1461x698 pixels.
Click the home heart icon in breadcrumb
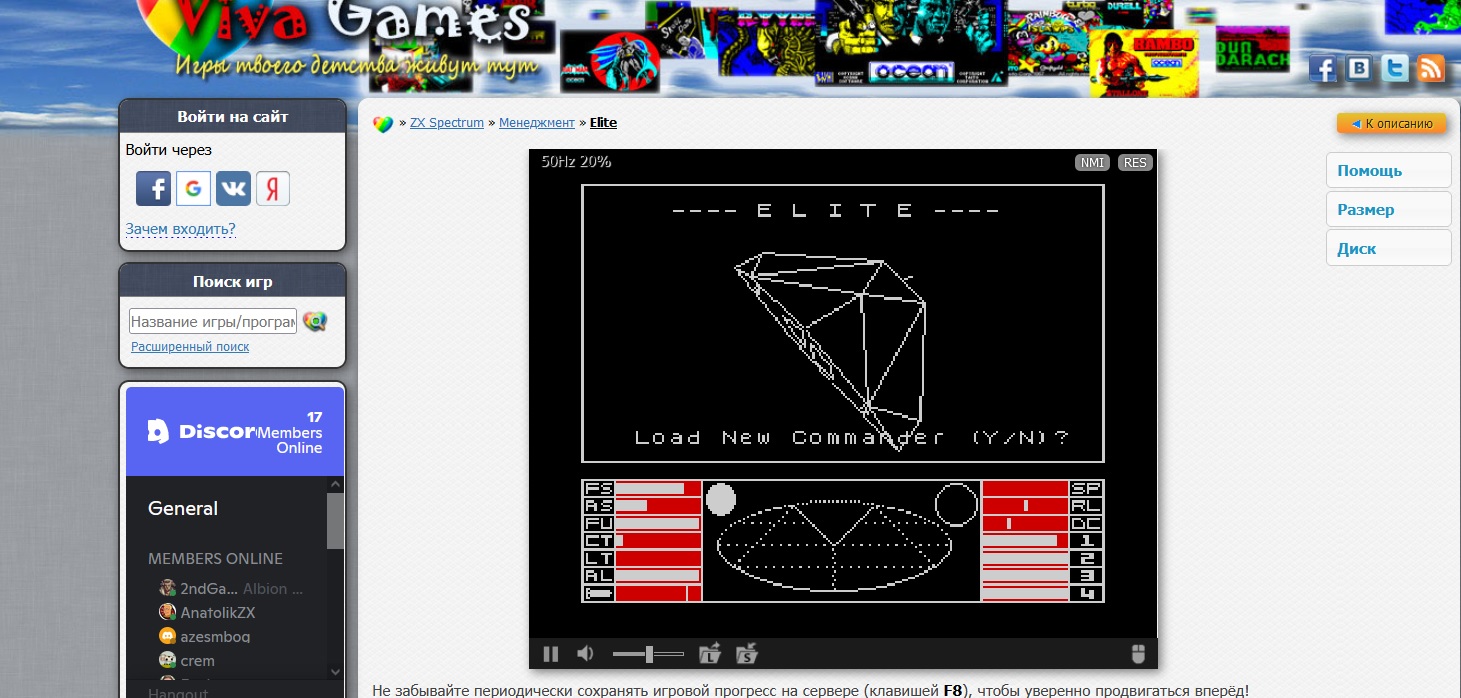(x=383, y=124)
